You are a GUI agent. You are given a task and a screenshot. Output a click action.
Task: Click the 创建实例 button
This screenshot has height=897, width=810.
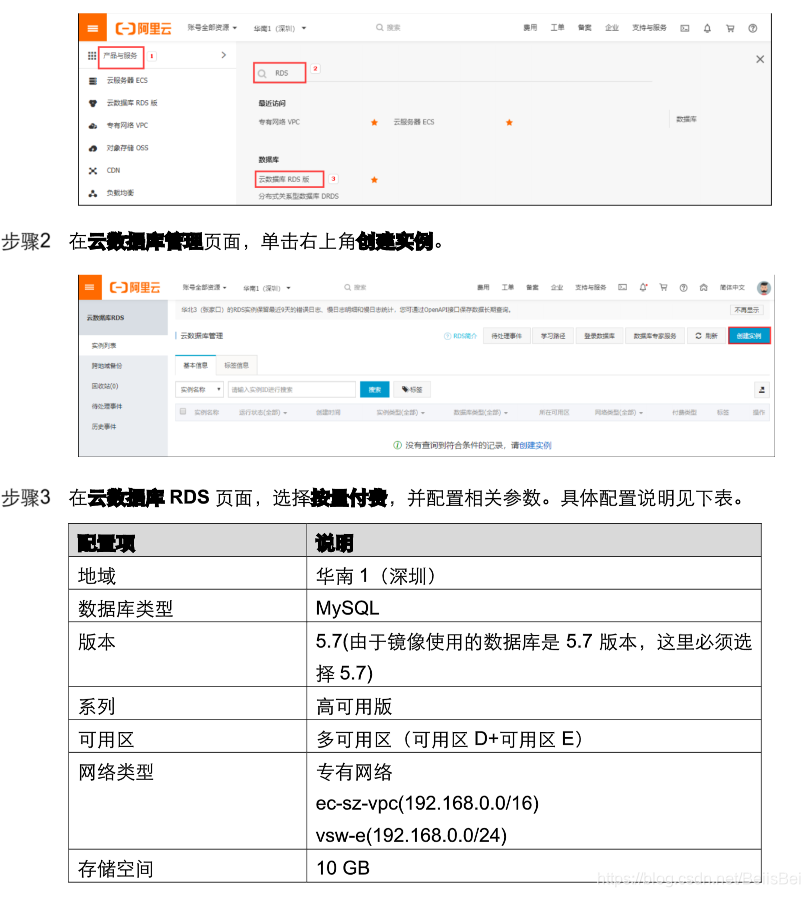[x=750, y=337]
